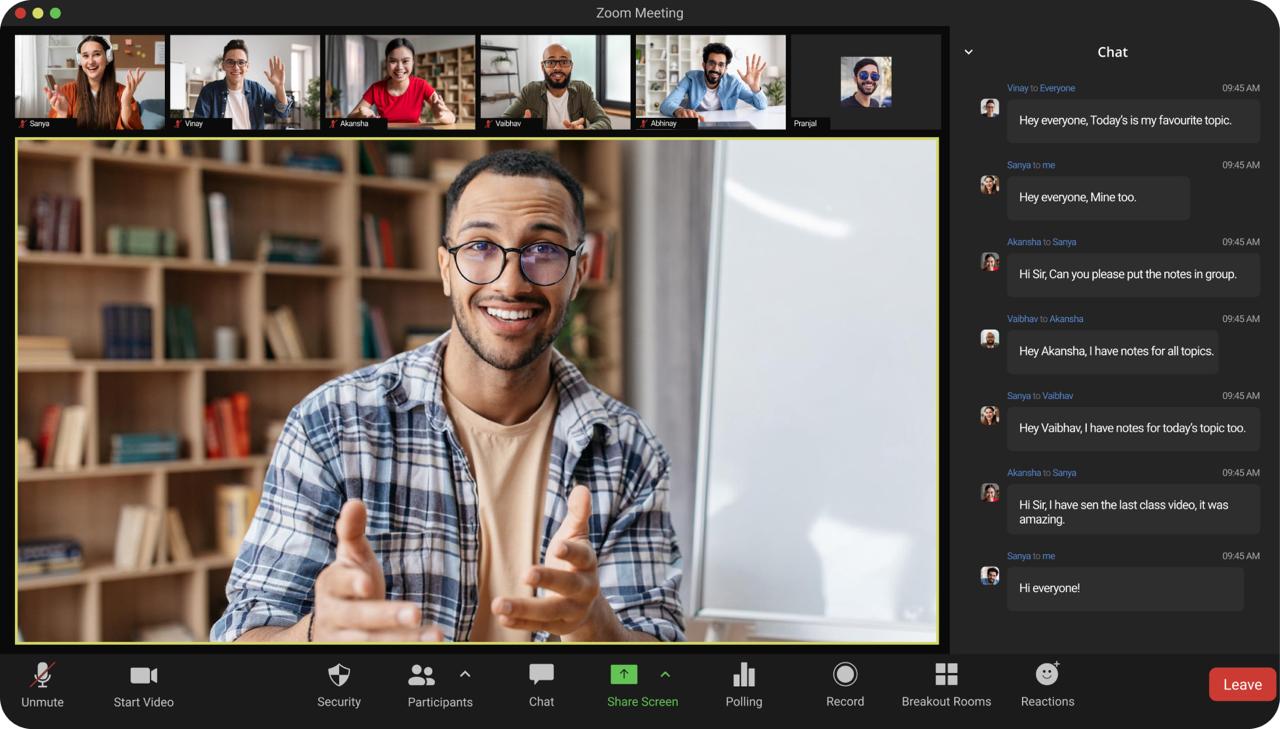Click the Chat panel title
Screen dimensions: 1280x729
(x=1112, y=52)
